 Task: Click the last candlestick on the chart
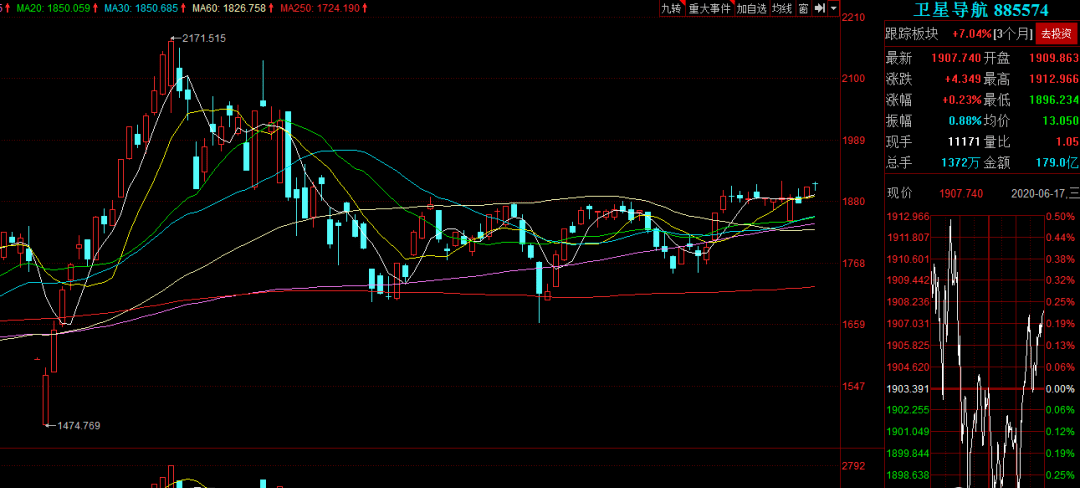(816, 185)
